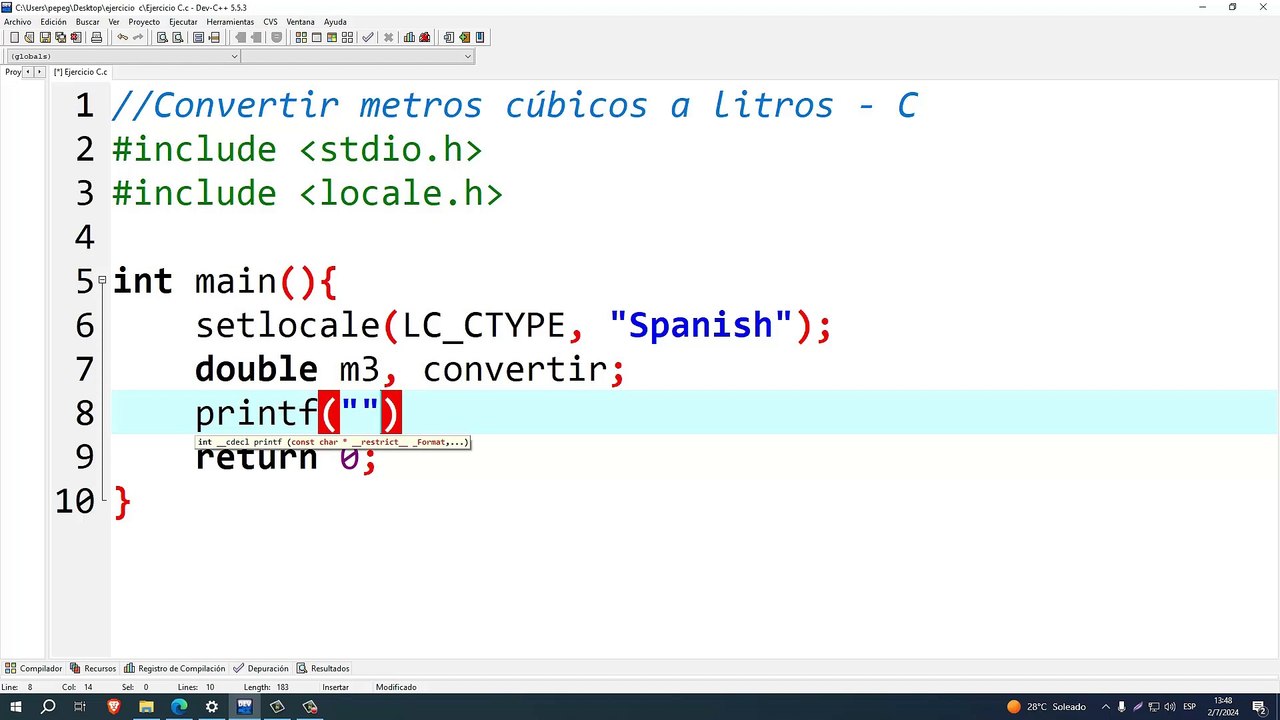
Task: Click the 28°C Soleado weather widget
Action: (x=1047, y=707)
